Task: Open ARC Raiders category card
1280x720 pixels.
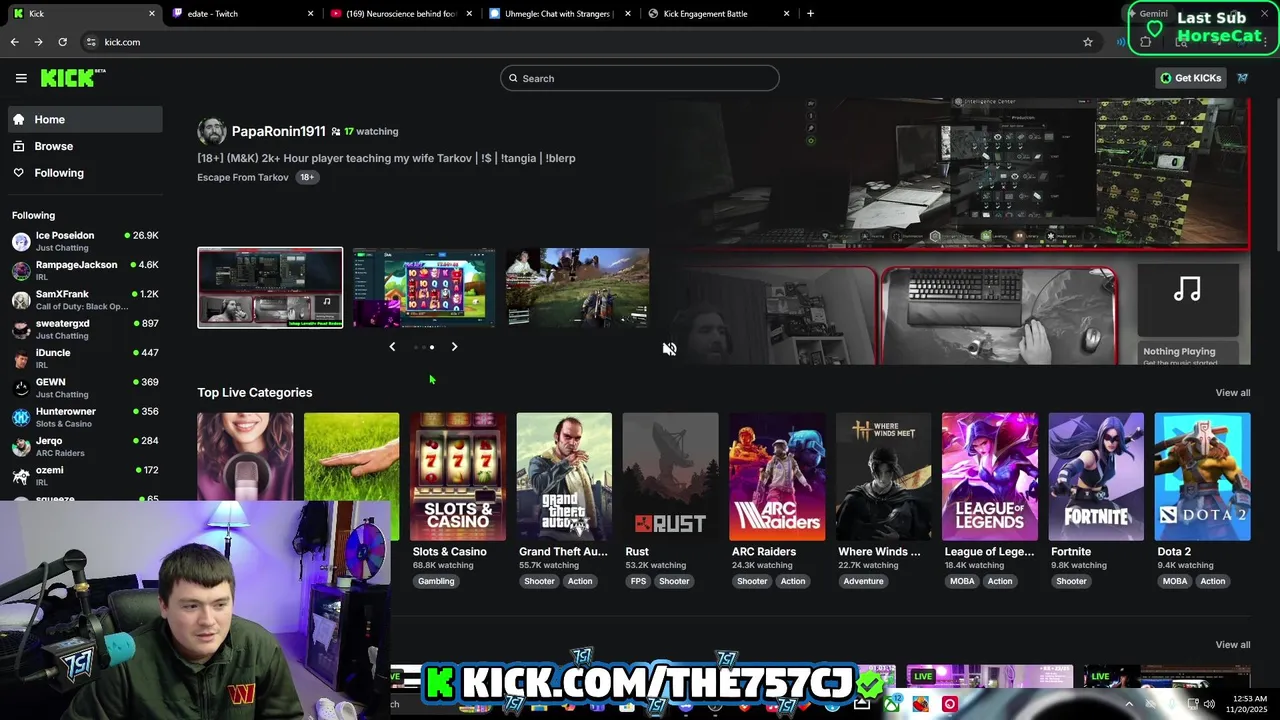Action: 777,476
